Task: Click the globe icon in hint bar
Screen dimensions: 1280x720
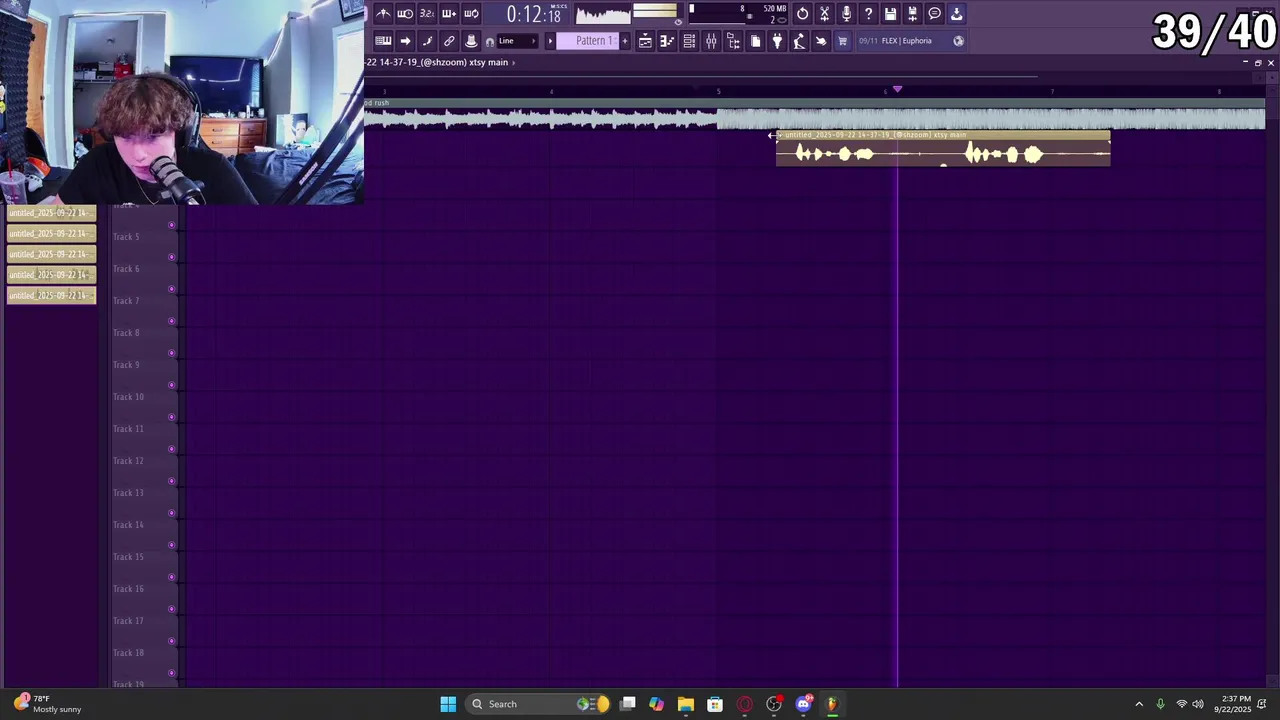Action: pos(958,41)
